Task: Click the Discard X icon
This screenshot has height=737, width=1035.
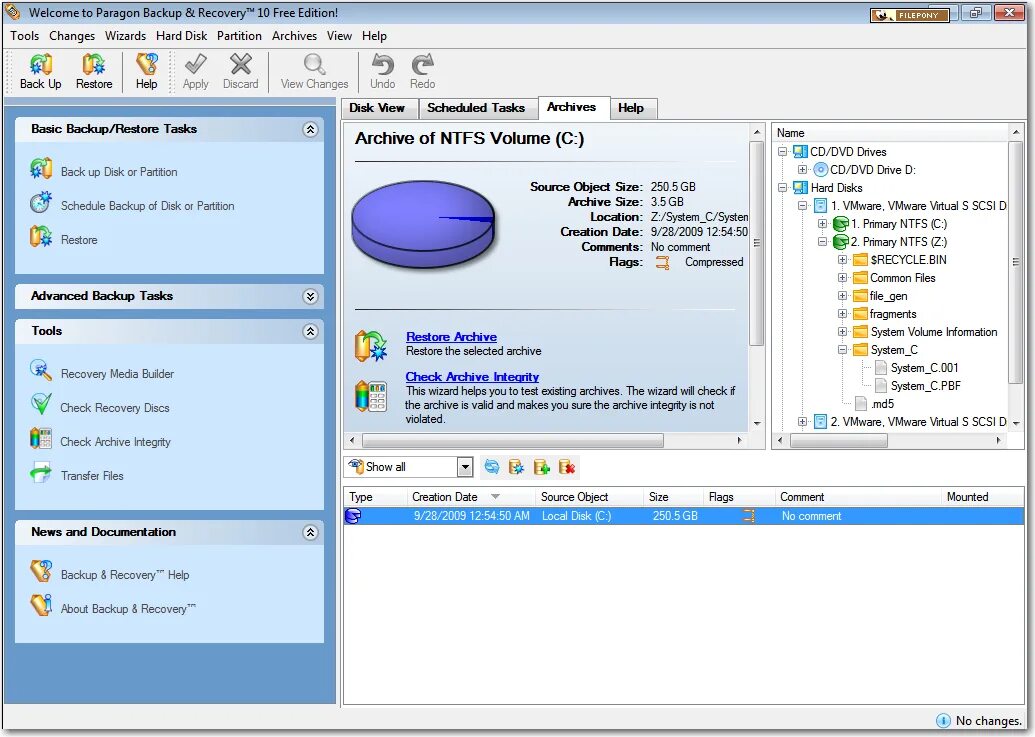Action: [x=240, y=65]
